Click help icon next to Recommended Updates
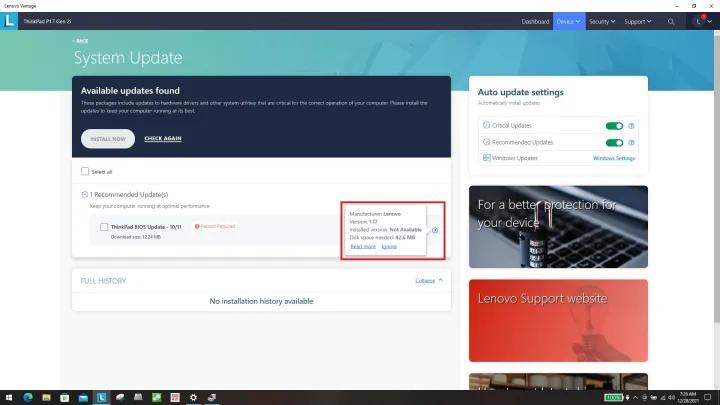Screen dimensions: 720x405 tap(631, 143)
